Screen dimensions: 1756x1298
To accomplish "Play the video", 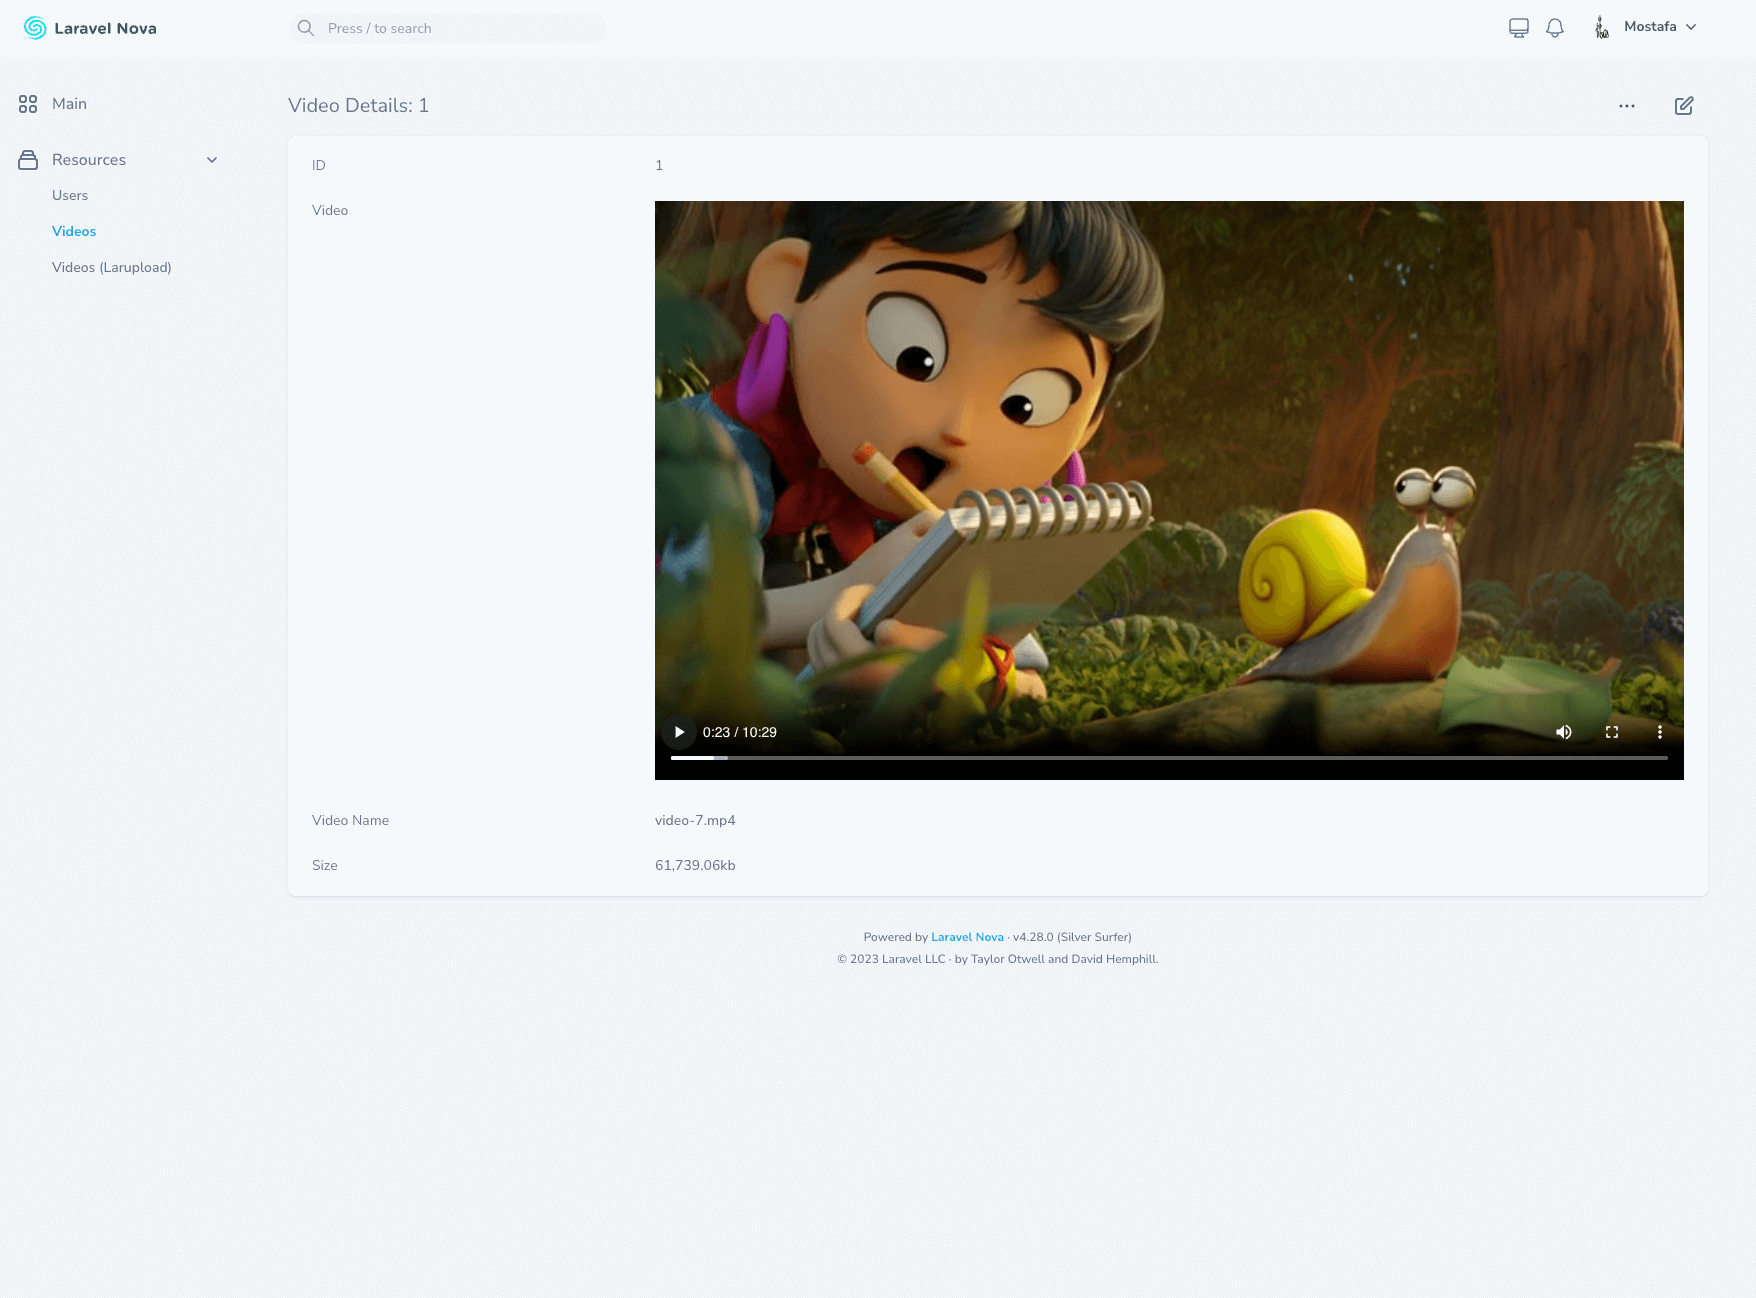I will click(679, 732).
